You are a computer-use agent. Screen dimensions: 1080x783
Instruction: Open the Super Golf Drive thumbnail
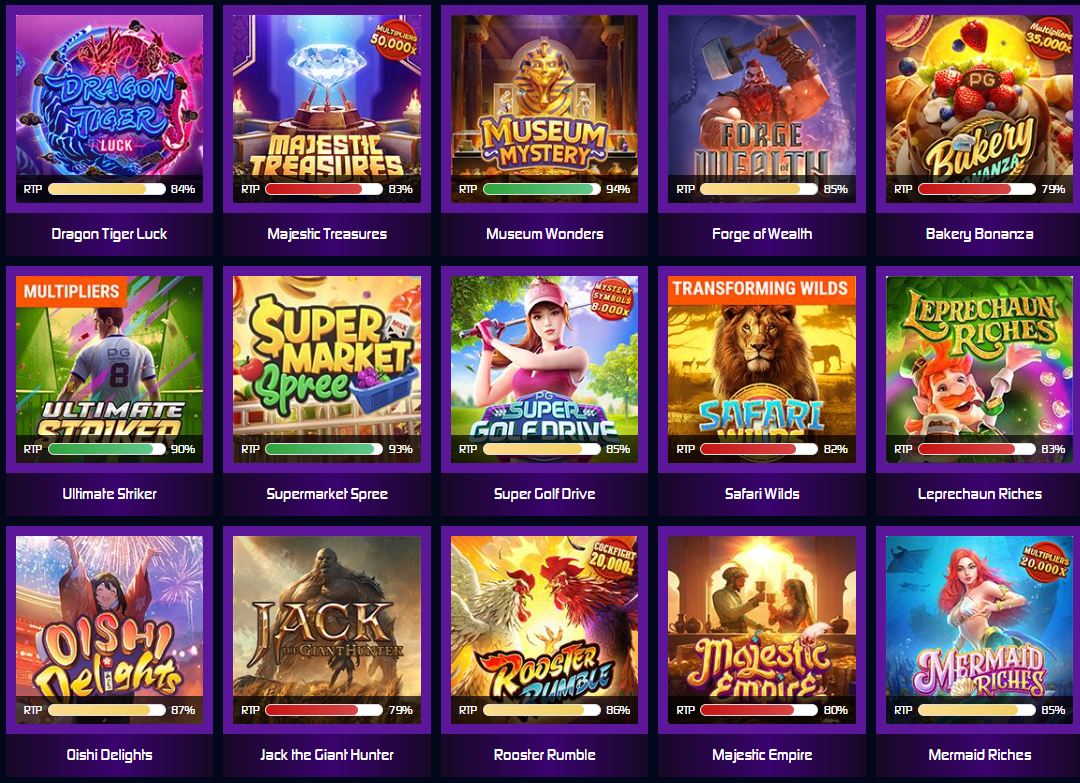pos(544,369)
